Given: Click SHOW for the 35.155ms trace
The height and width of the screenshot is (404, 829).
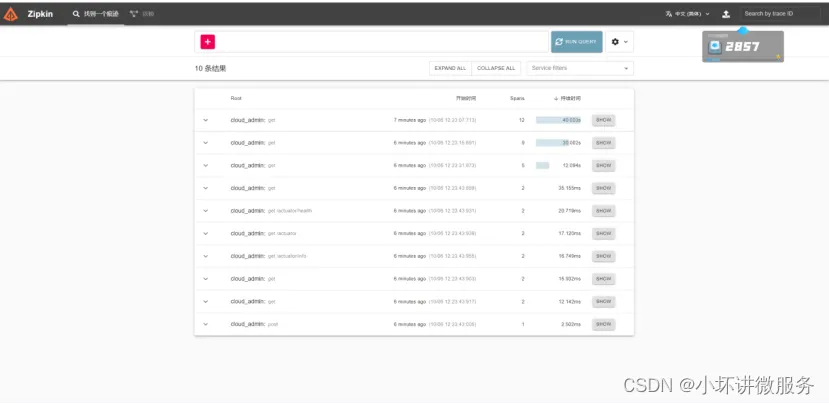Looking at the screenshot, I should click(603, 188).
